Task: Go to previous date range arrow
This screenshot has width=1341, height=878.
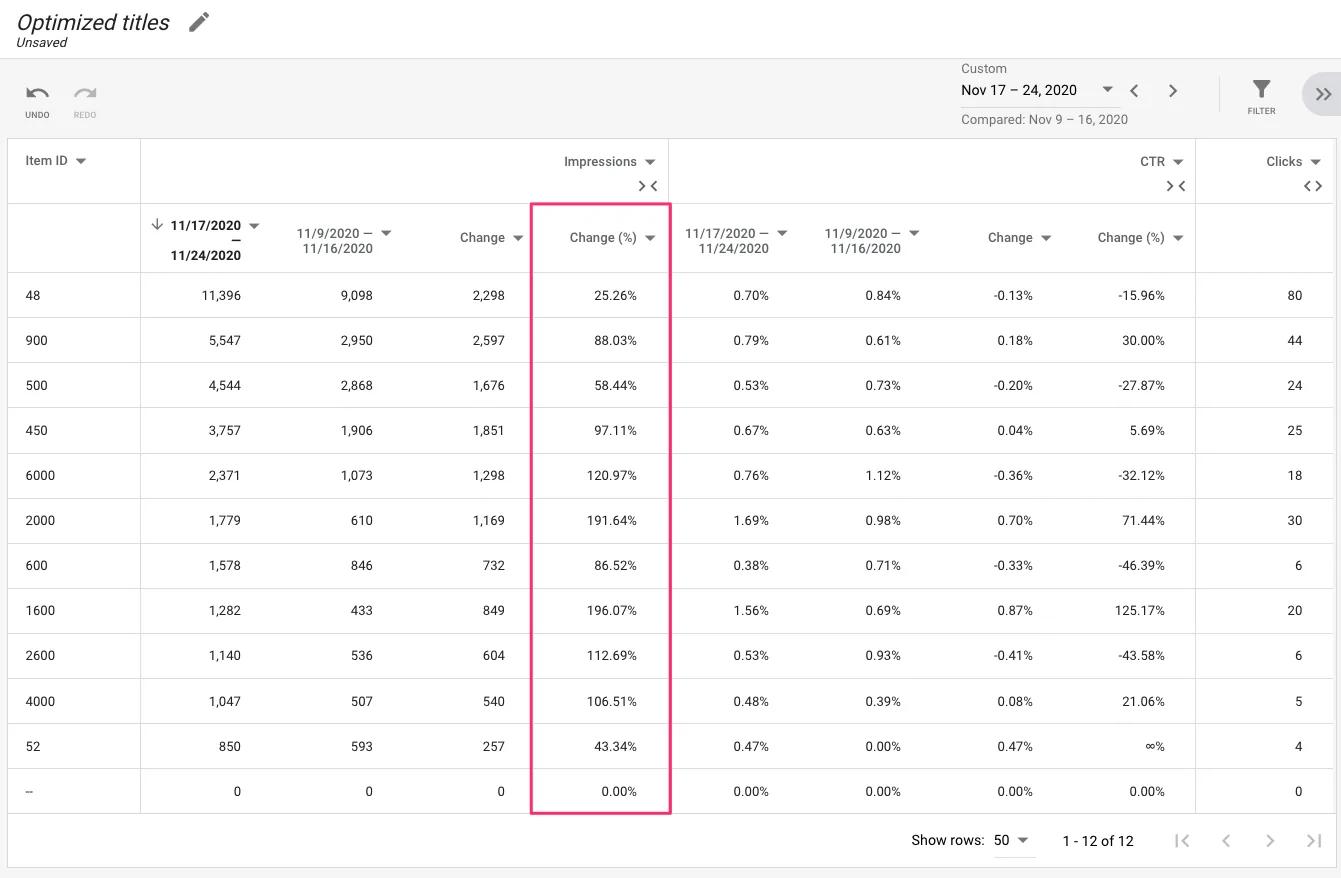Action: click(x=1134, y=91)
